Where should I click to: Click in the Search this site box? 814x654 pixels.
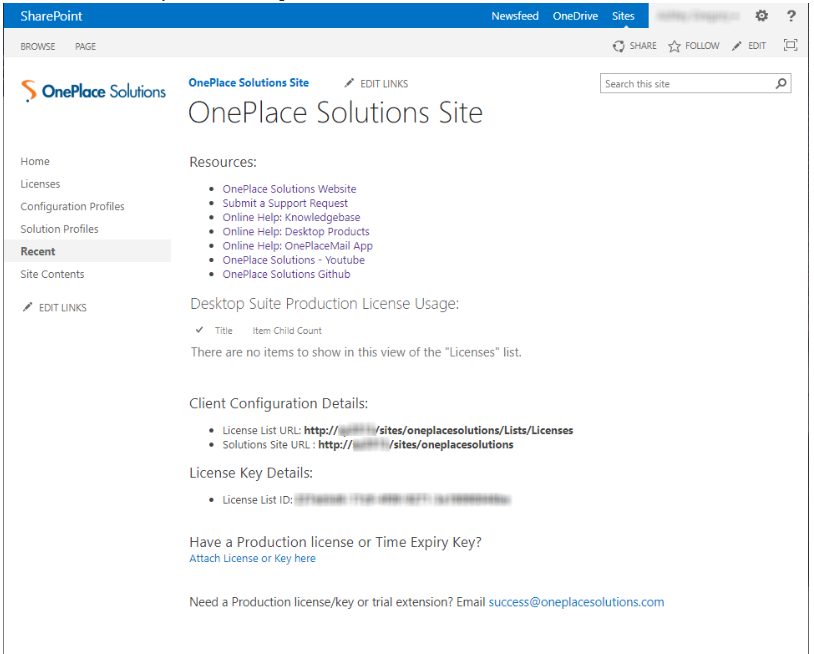coord(685,84)
